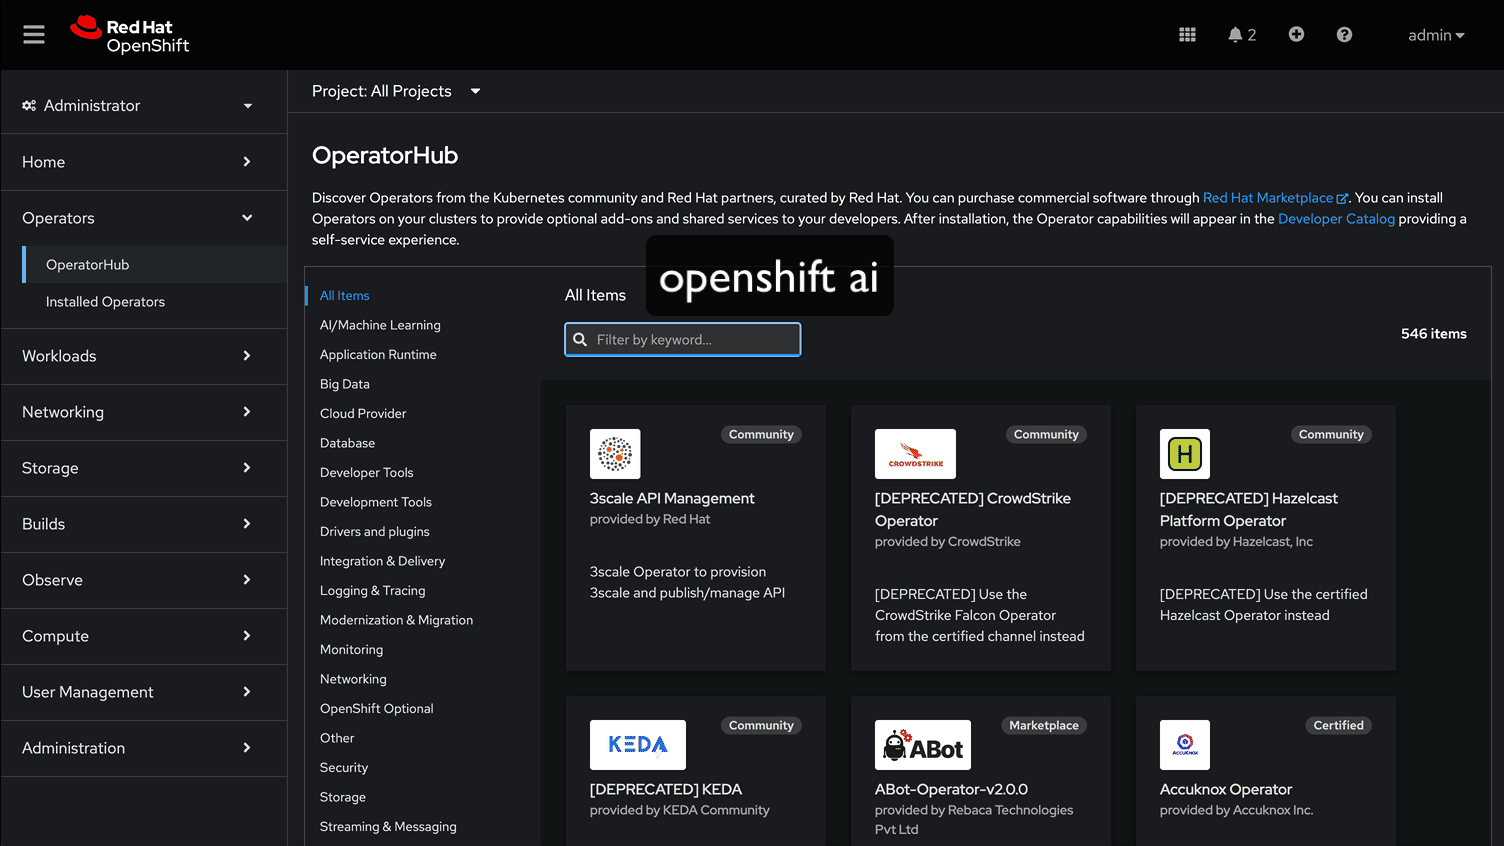1504x846 pixels.
Task: Open the Accuknox Operator card title
Action: point(1226,789)
